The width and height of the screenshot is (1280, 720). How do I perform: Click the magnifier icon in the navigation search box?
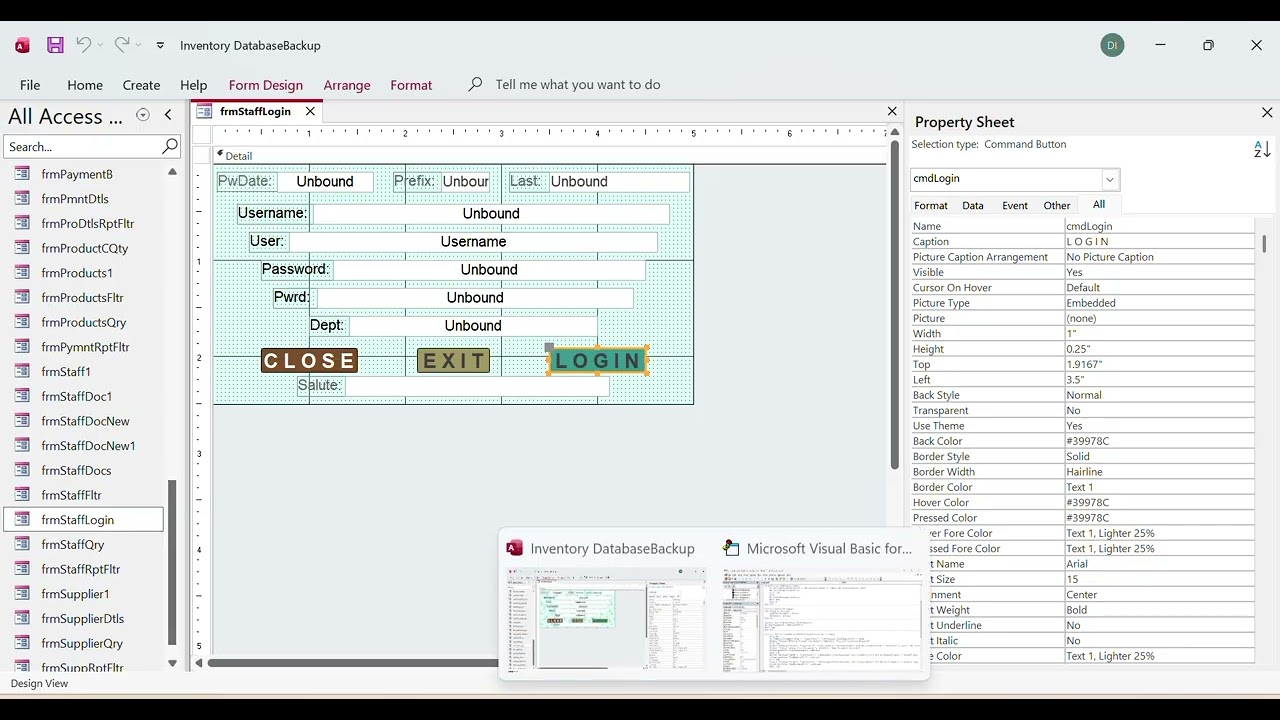pos(170,146)
